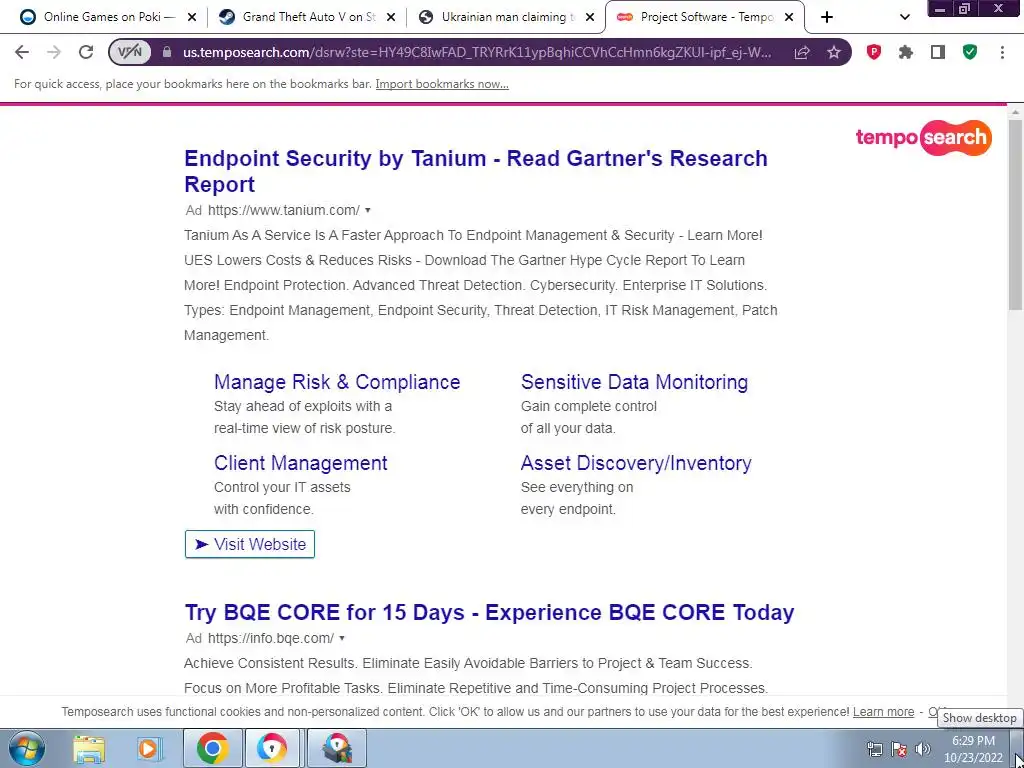Expand dropdown arrow beside tanium.com URL
The width and height of the screenshot is (1024, 768).
click(368, 210)
